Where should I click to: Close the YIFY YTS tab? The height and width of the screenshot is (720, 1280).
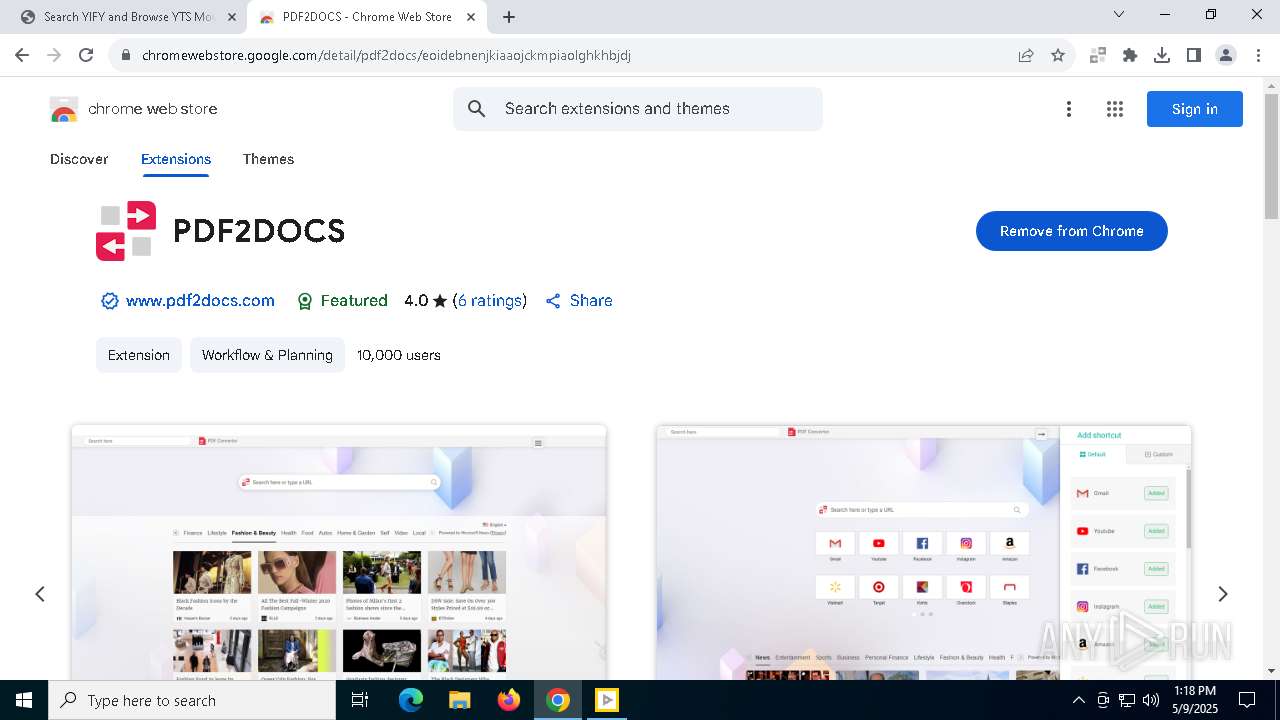click(x=232, y=17)
